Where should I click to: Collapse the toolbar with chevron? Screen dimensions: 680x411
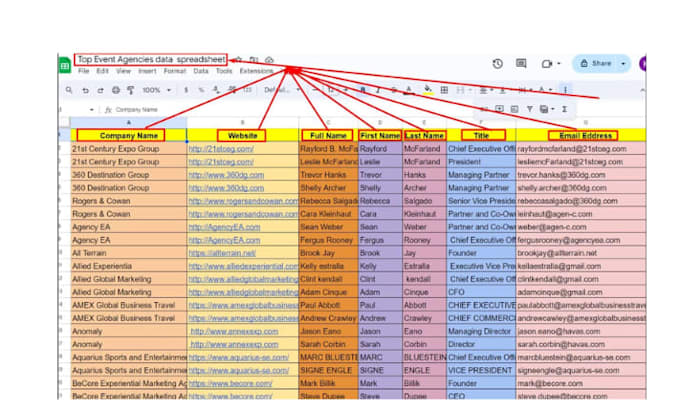(642, 90)
